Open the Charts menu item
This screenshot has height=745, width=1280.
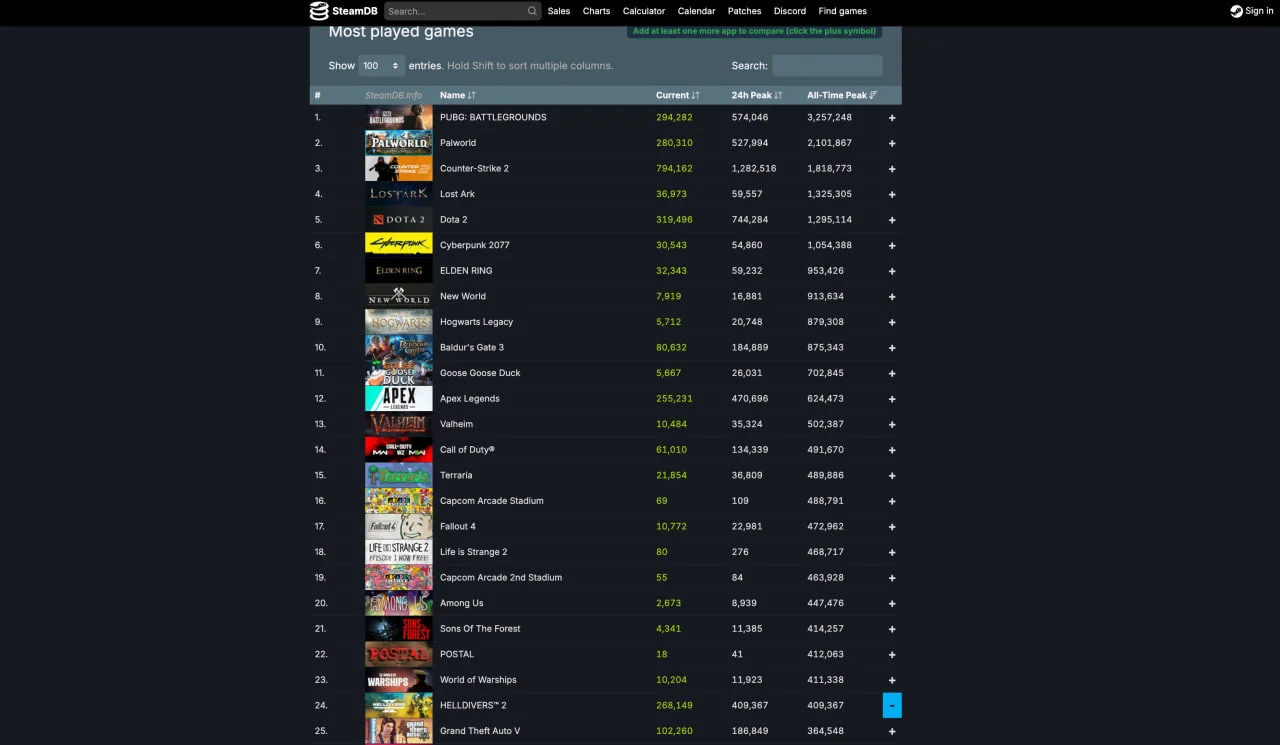pos(596,11)
